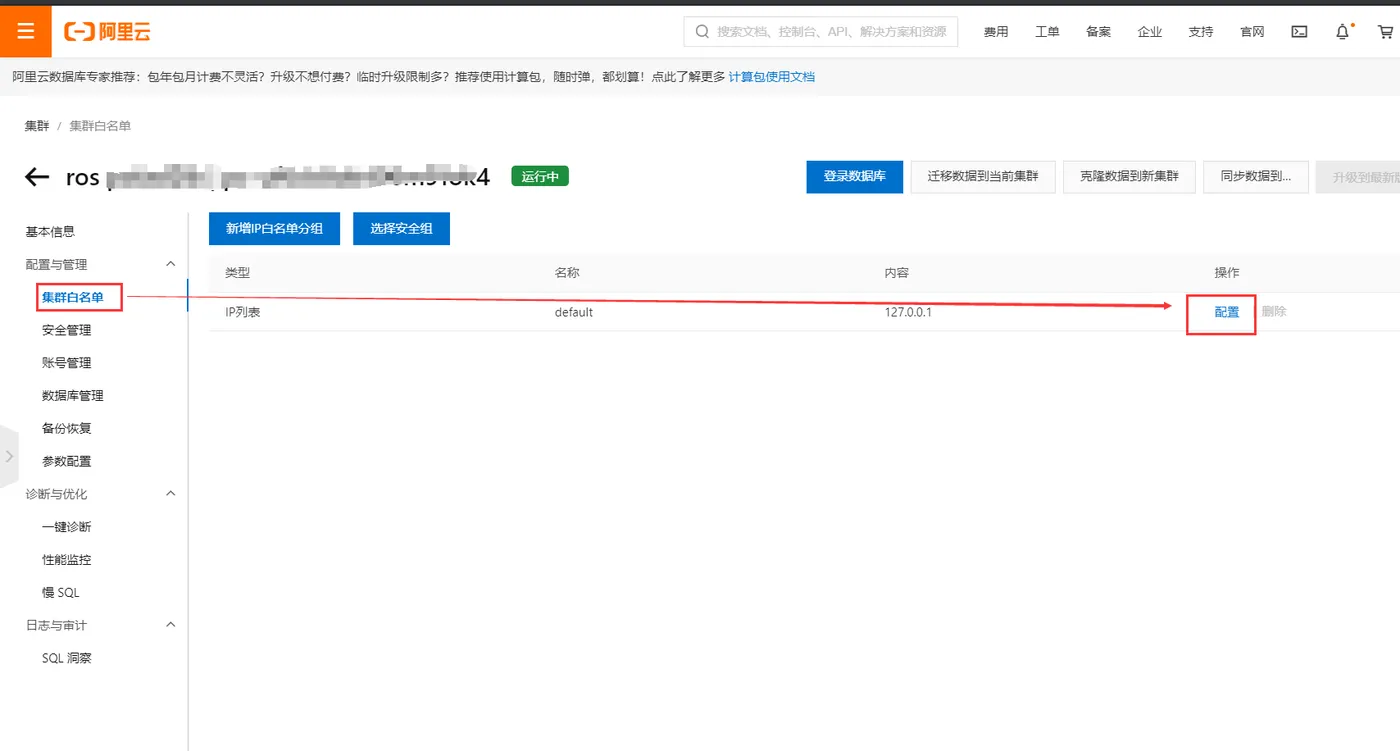Focus the top search input field
The width and height of the screenshot is (1400, 751).
(821, 32)
